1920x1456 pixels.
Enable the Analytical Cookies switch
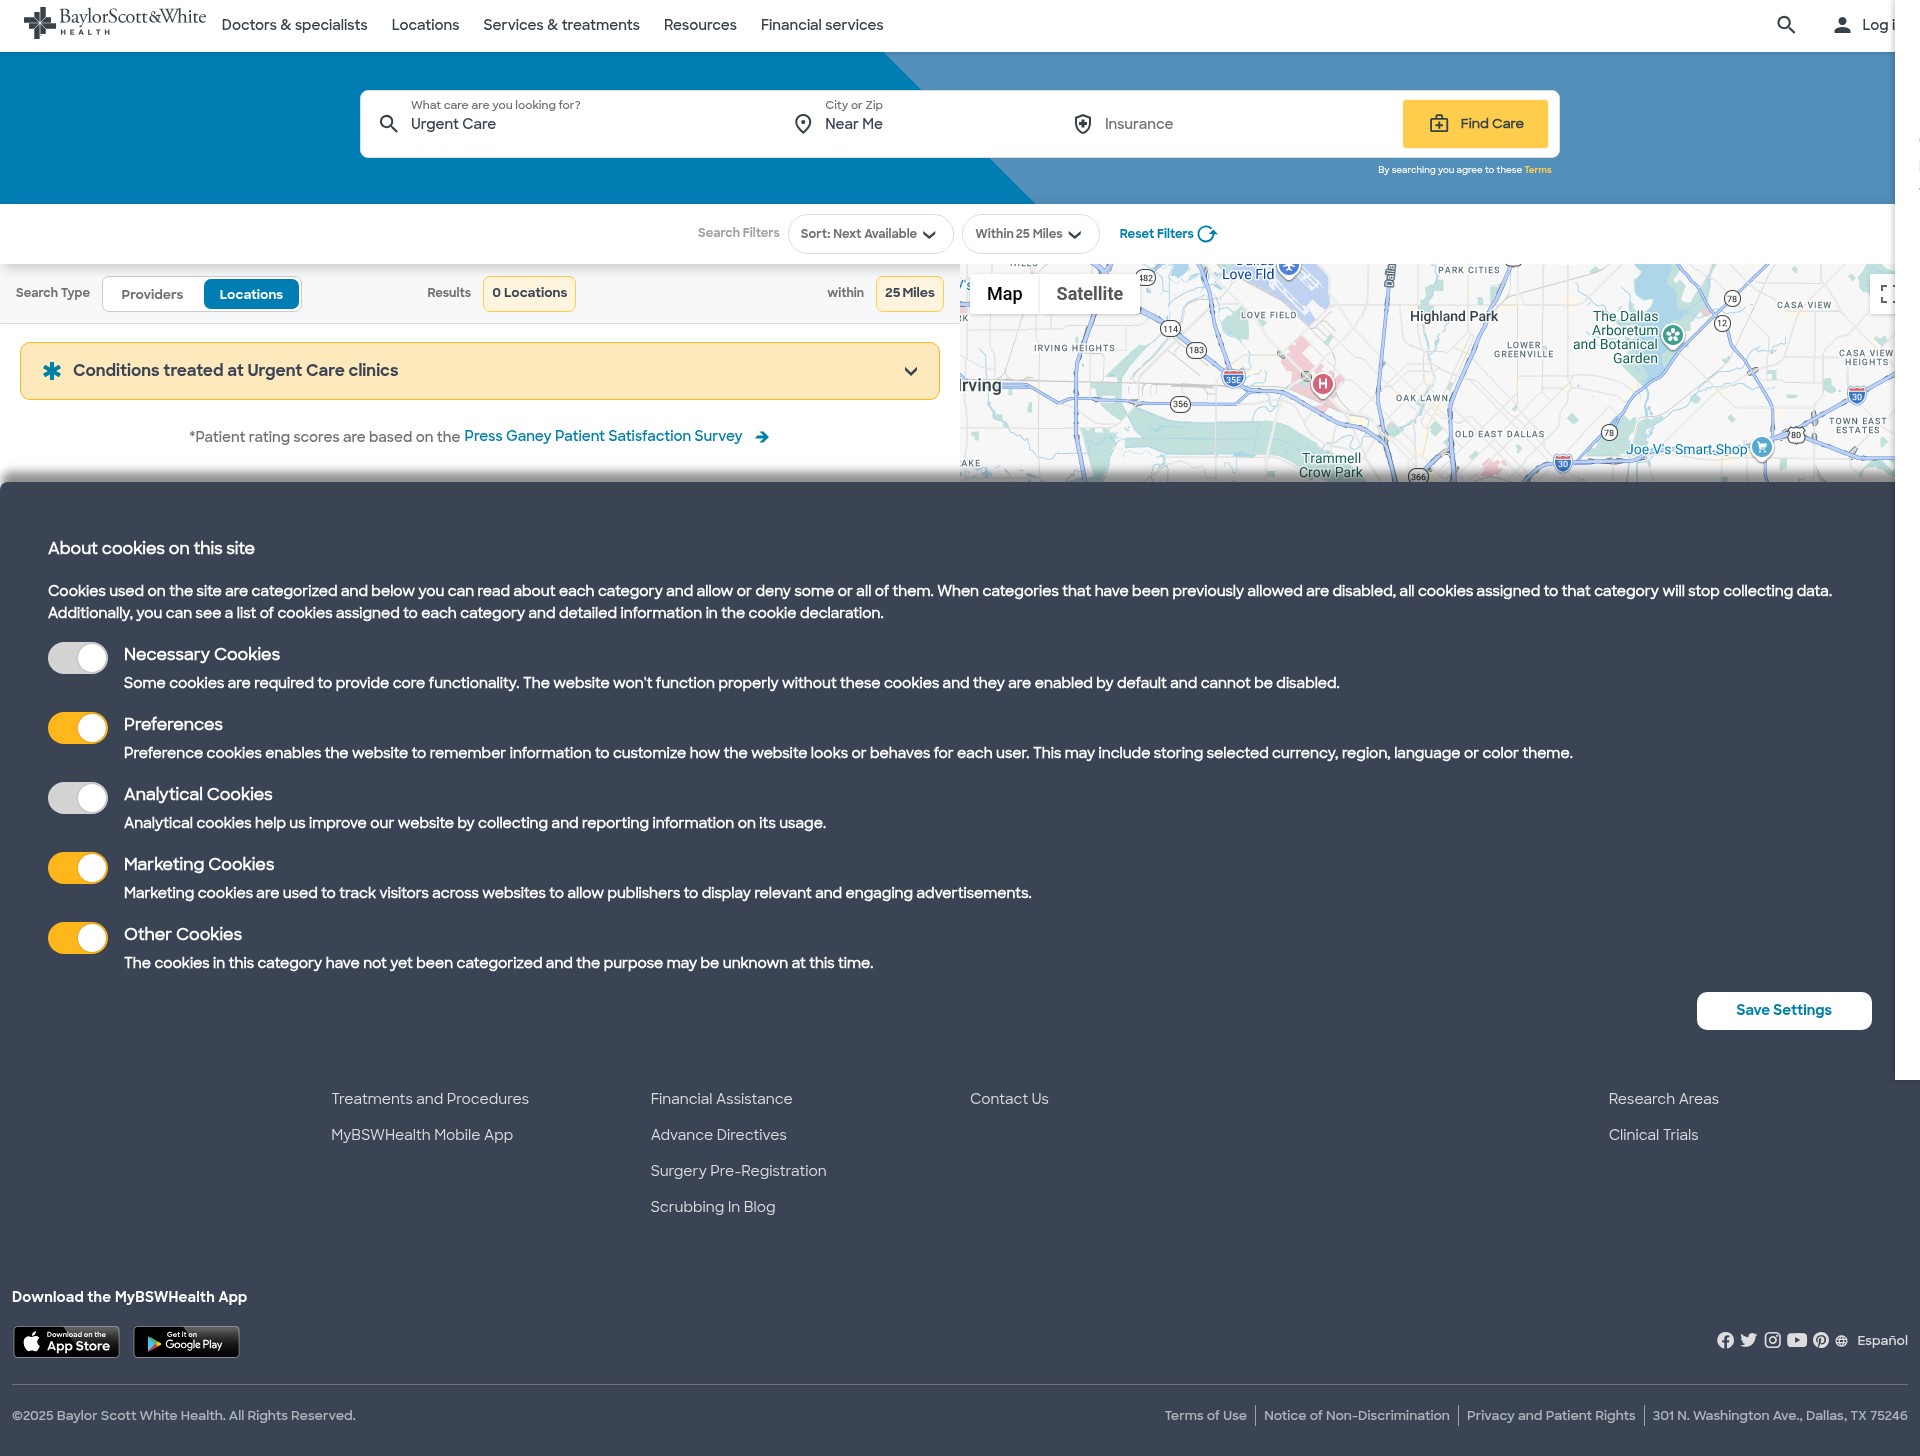click(x=78, y=798)
